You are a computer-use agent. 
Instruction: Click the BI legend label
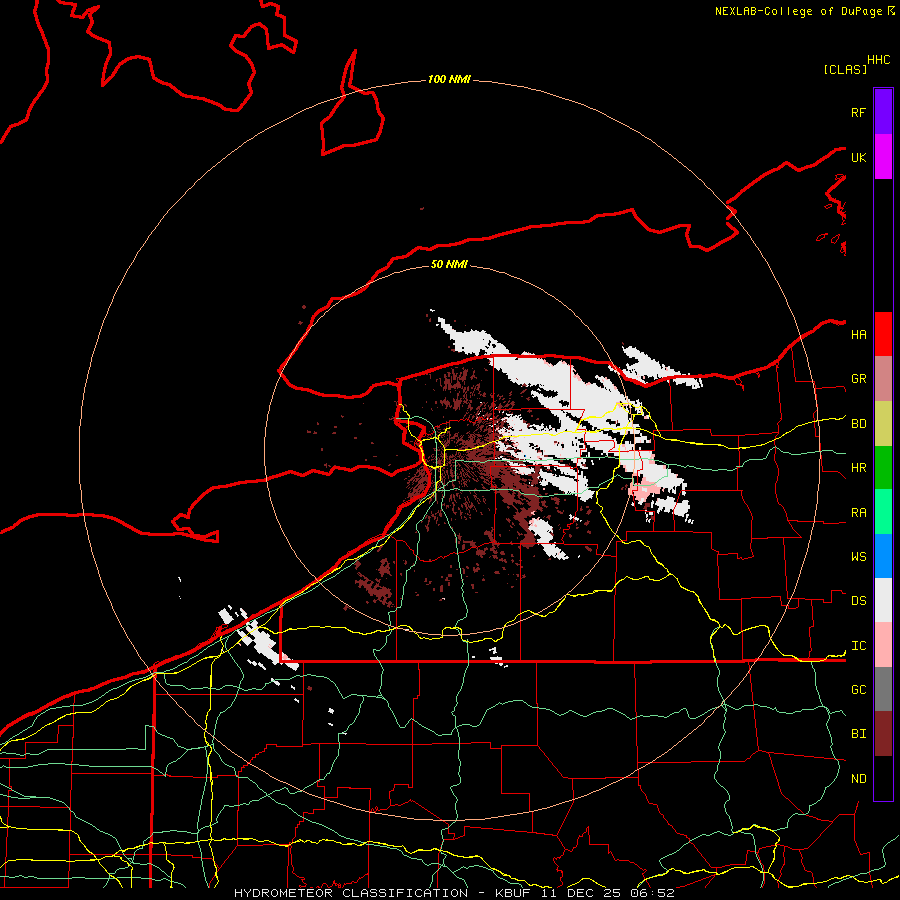858,734
